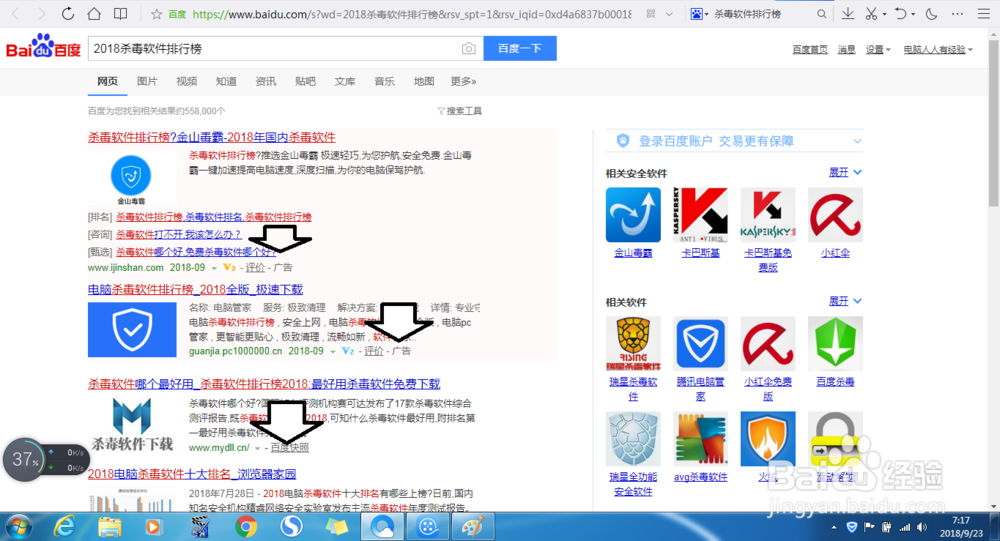This screenshot has height=541, width=1000.
Task: Open result 2018电脑杀毒软件十大排名_浏览器家园
Action: (x=192, y=474)
